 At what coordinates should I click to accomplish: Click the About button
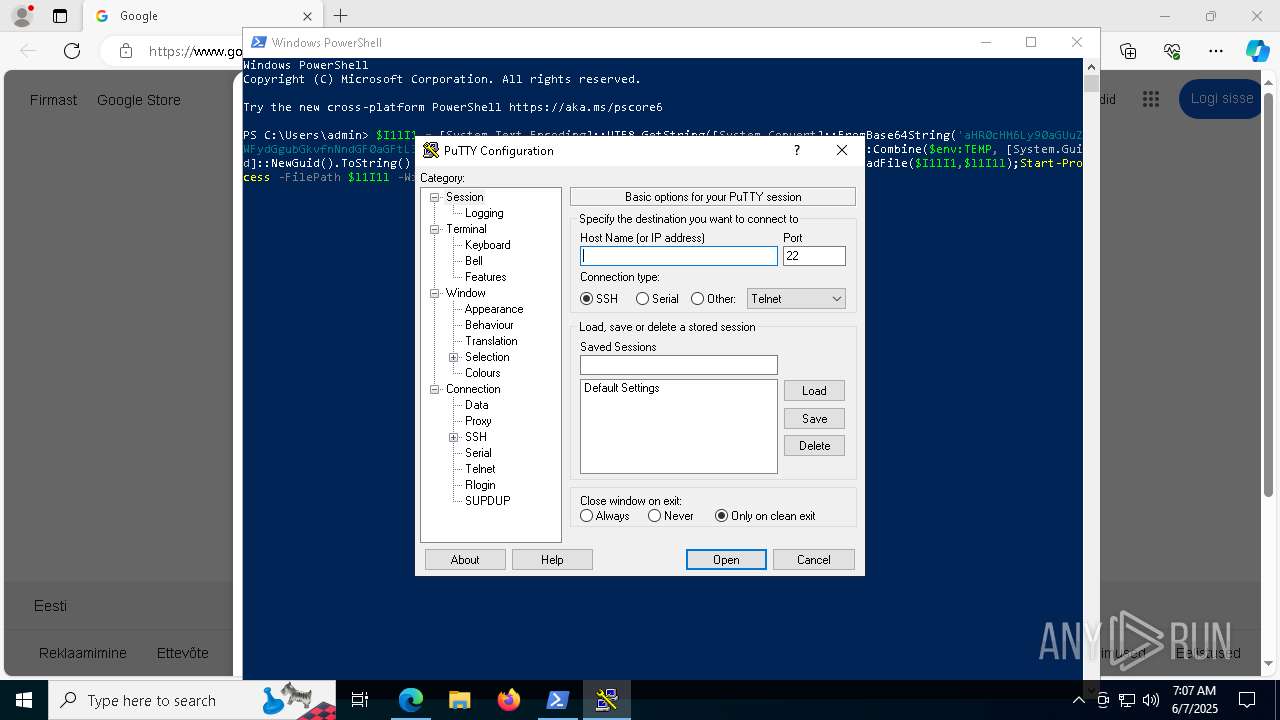click(x=465, y=560)
